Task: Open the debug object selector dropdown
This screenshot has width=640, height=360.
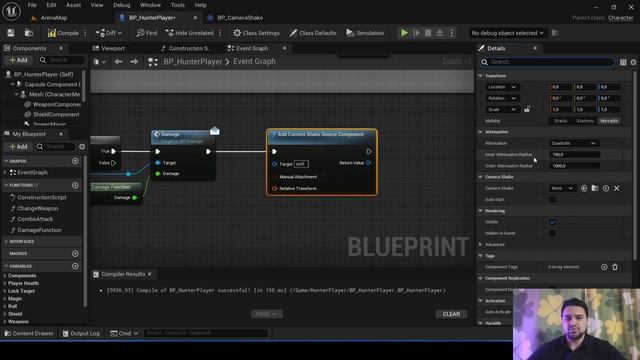Action: [507, 33]
